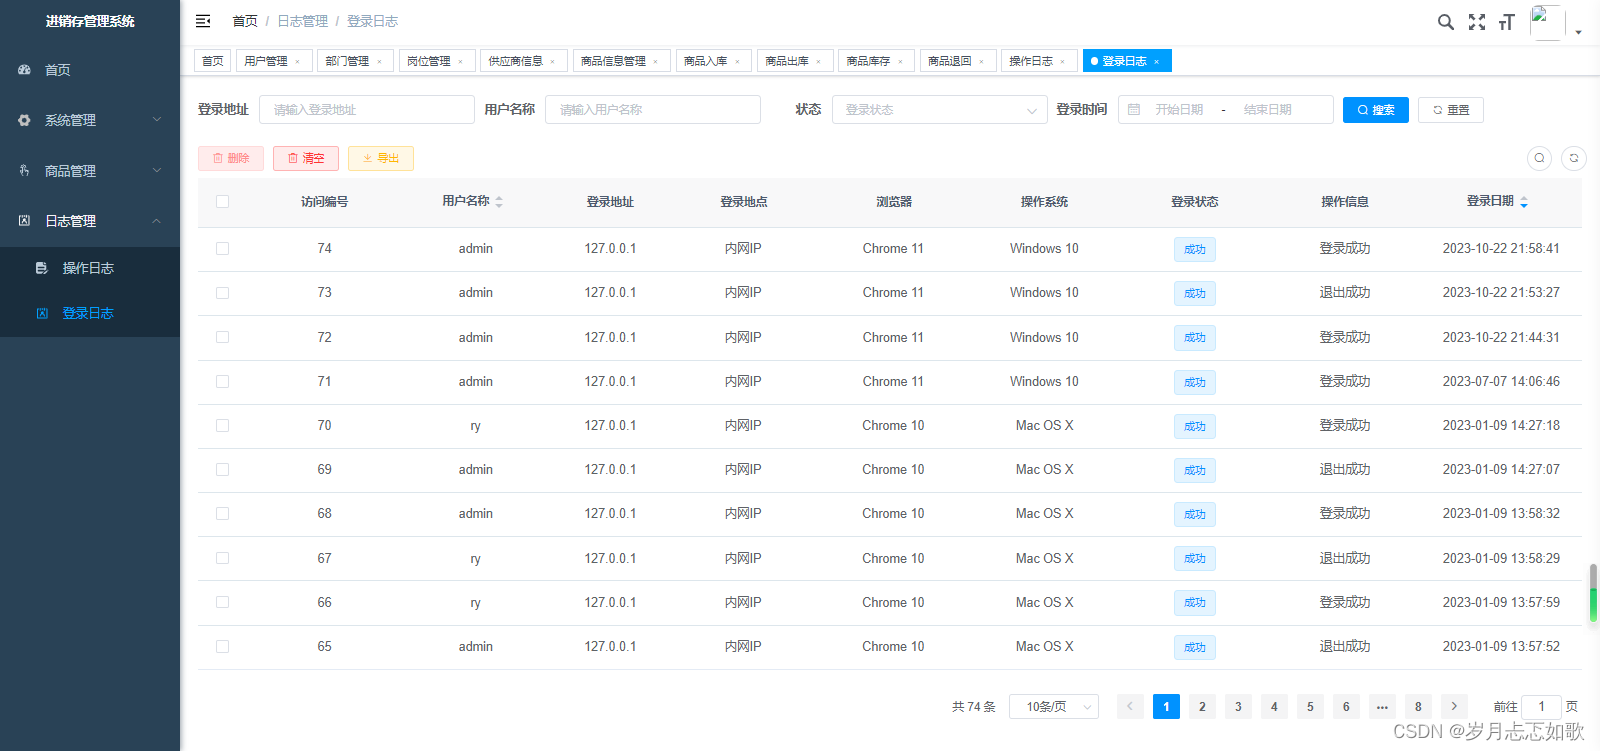Click 首页 in the breadcrumb

click(245, 21)
